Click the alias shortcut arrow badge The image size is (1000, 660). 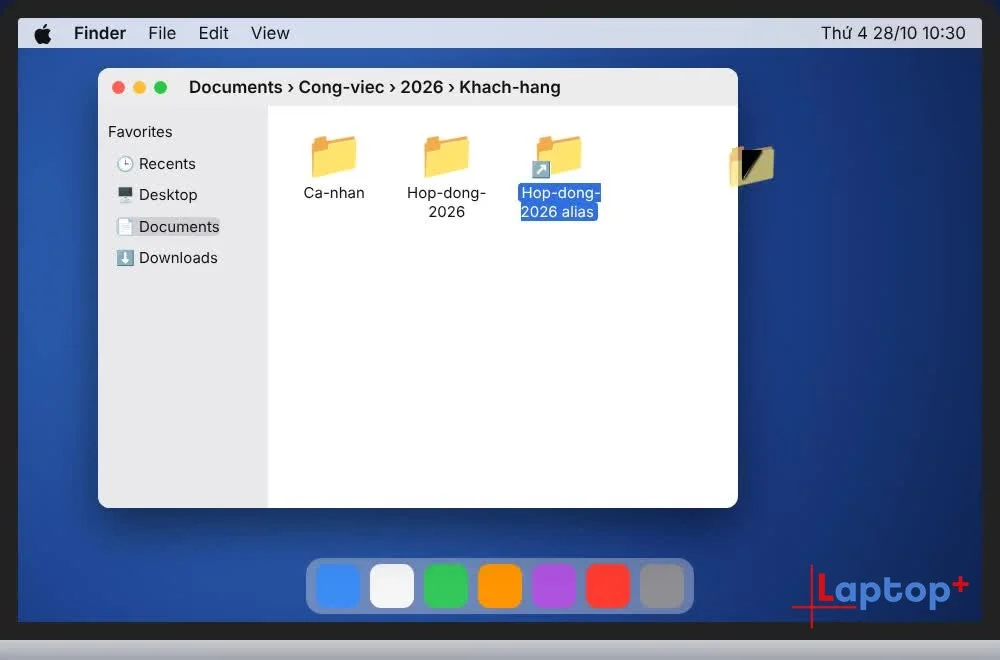tap(541, 170)
